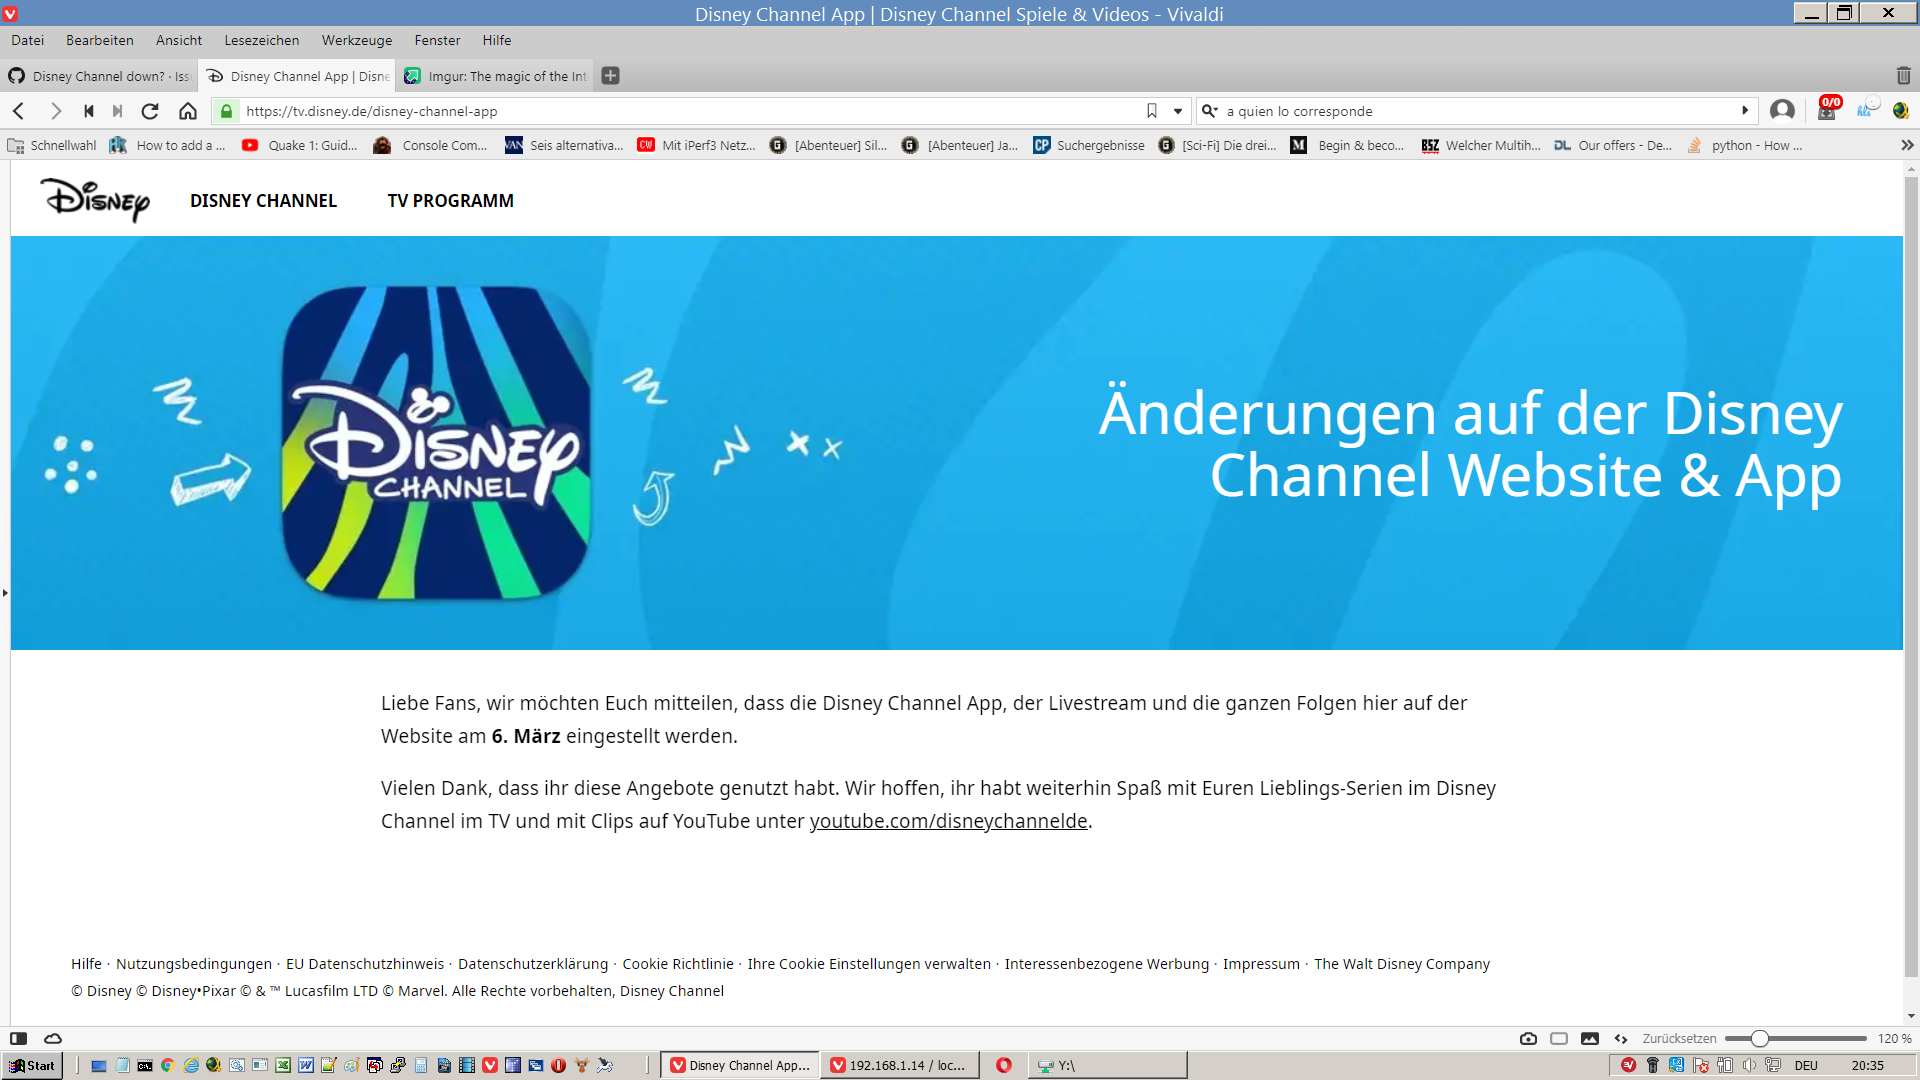Open python - How bookmark
The width and height of the screenshot is (1920, 1080).
(x=1745, y=145)
